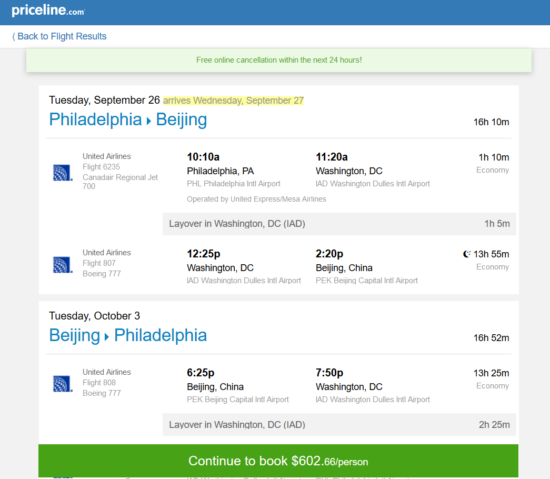Select the Beijing to Philadelphia heading
This screenshot has width=550, height=479.
[128, 335]
